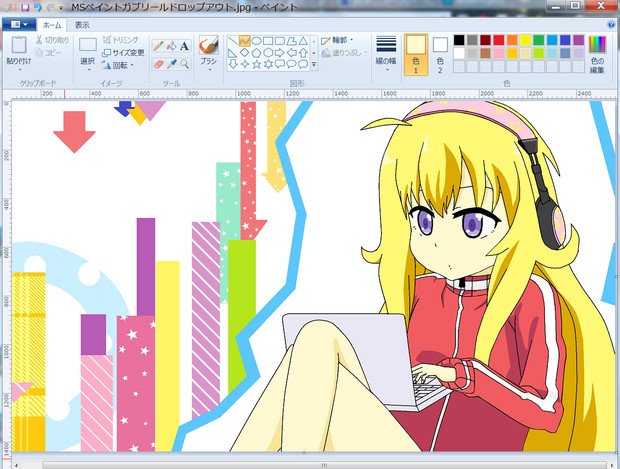Image resolution: width=620 pixels, height=469 pixels.
Task: Select the Fill with color bucket tool
Action: click(x=171, y=46)
